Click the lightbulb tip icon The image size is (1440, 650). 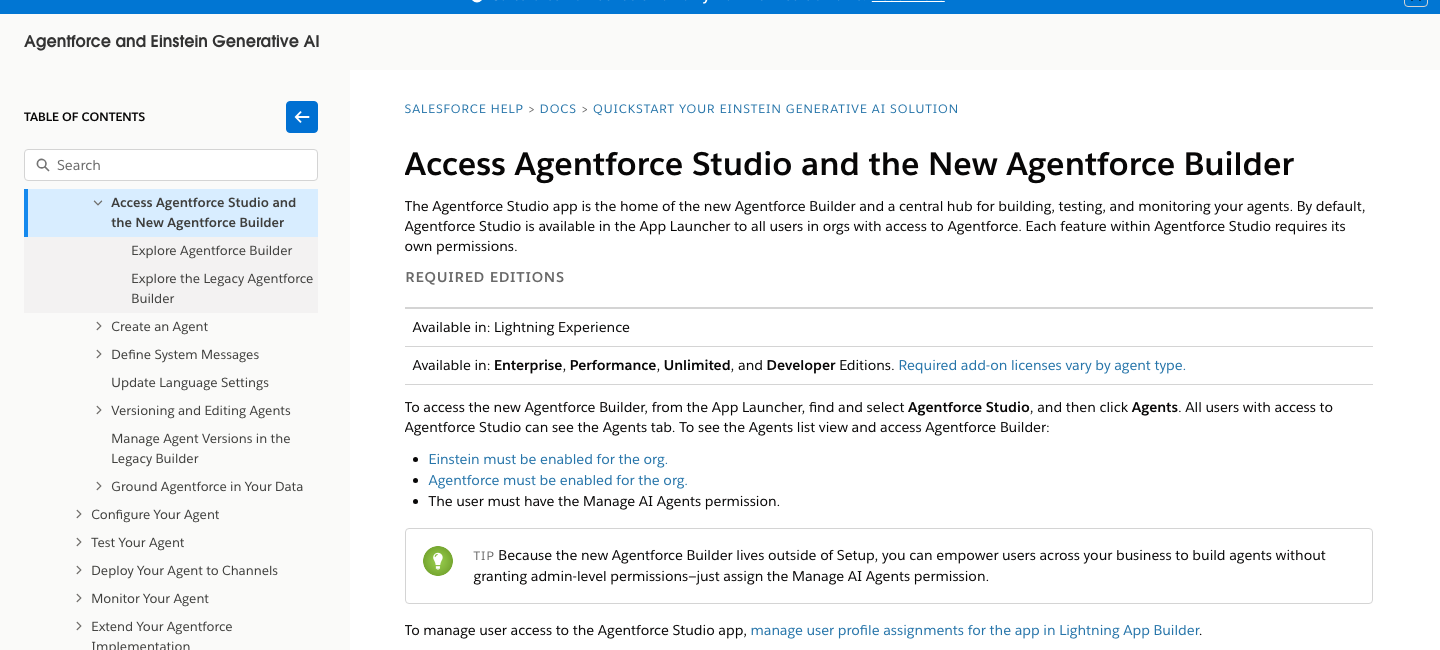(x=438, y=561)
